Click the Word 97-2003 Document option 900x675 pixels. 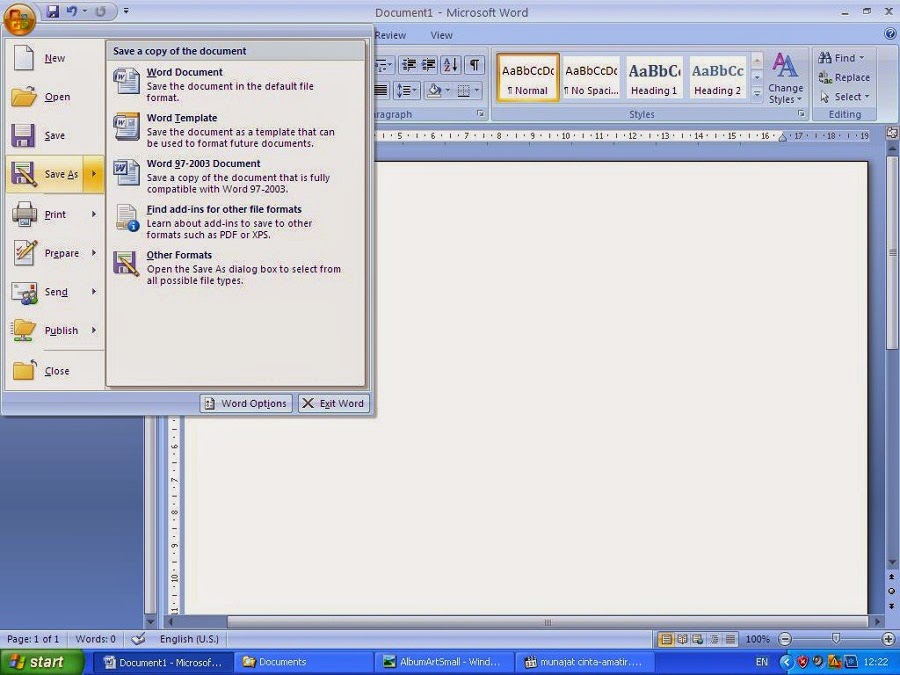pyautogui.click(x=235, y=176)
